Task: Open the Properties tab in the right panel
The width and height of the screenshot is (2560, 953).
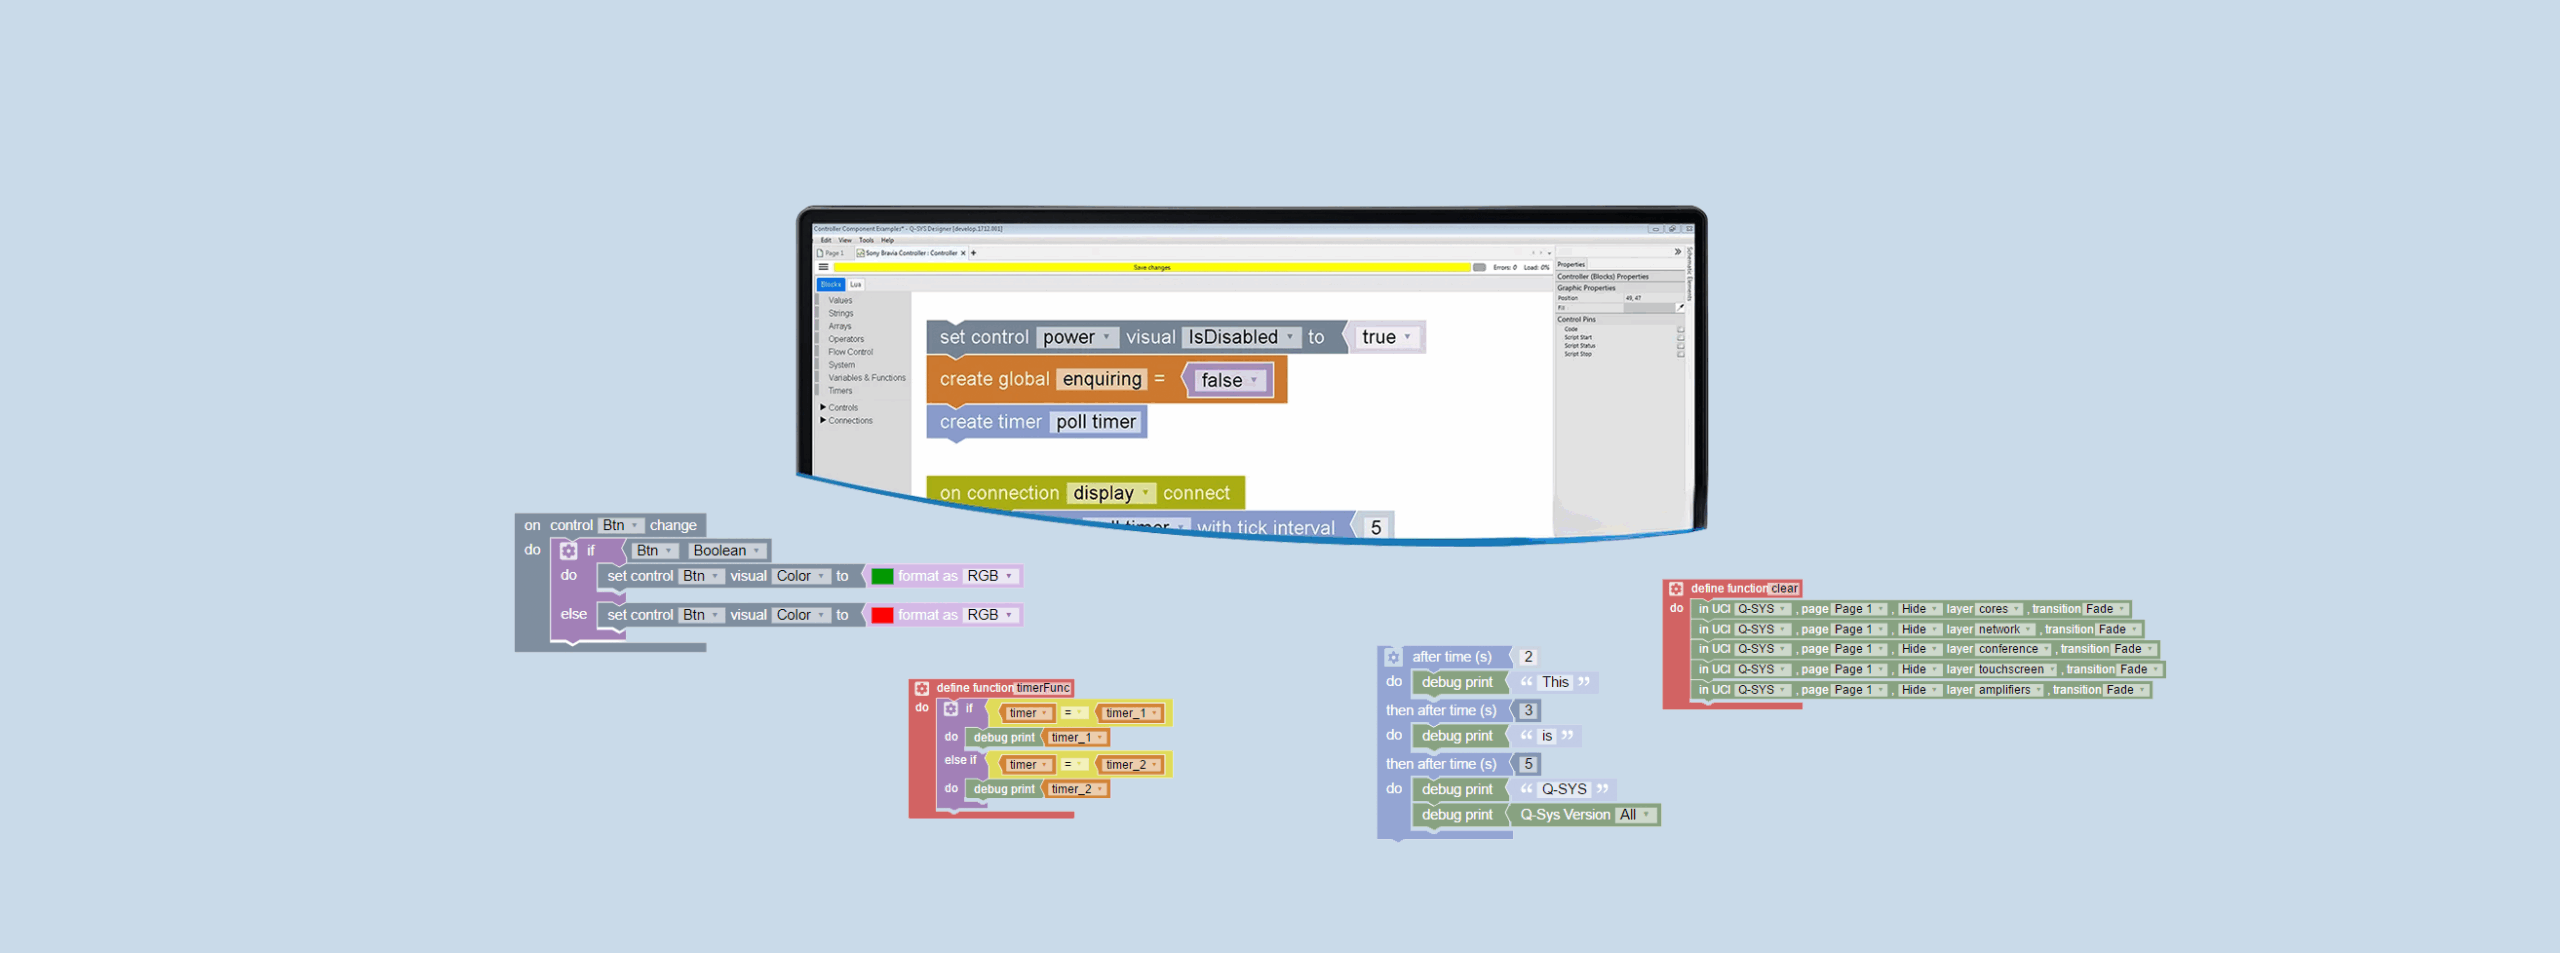Action: pyautogui.click(x=1571, y=265)
